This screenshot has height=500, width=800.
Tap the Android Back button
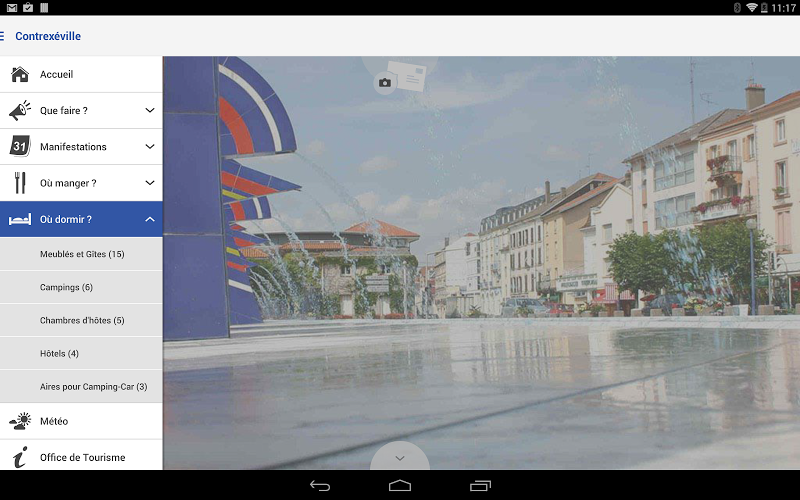320,486
